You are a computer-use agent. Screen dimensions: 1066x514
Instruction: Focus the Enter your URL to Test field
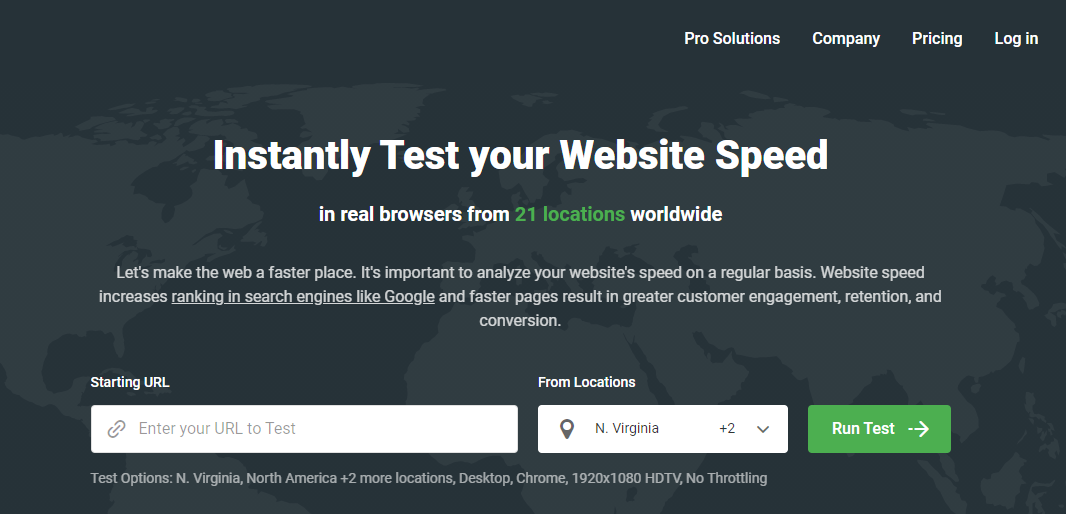point(304,429)
